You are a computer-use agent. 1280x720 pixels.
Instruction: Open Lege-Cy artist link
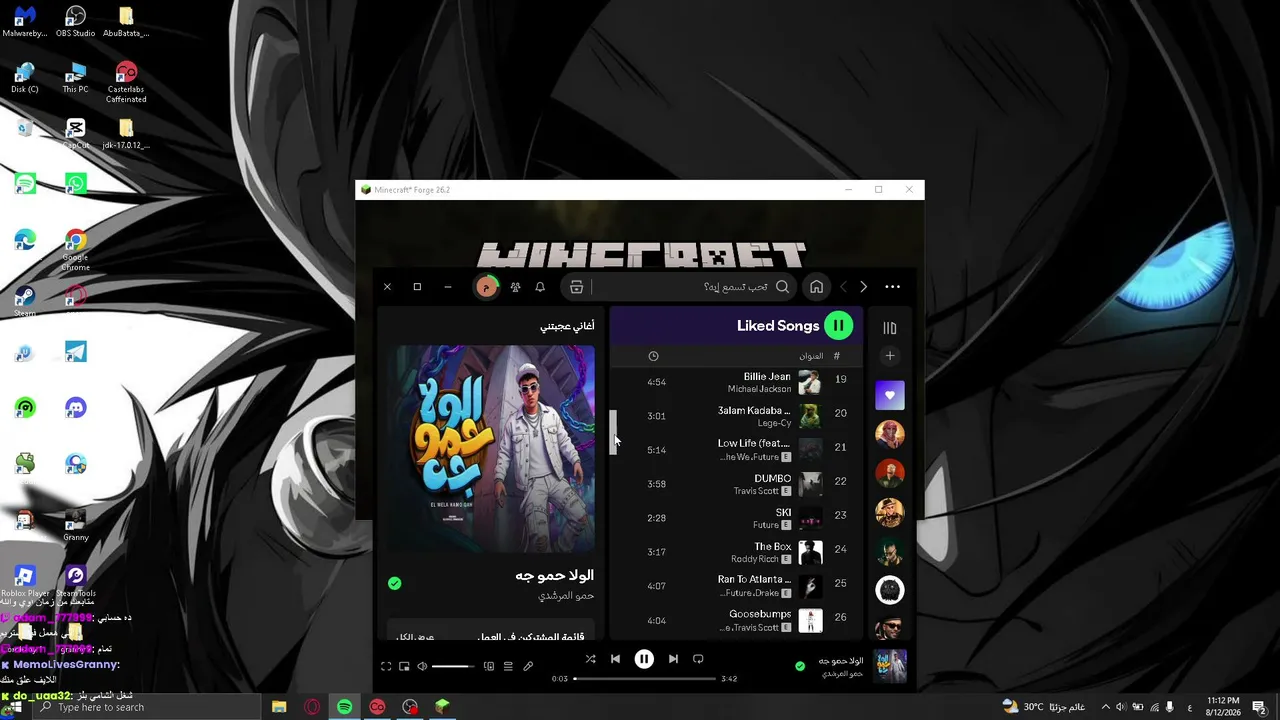tap(774, 423)
